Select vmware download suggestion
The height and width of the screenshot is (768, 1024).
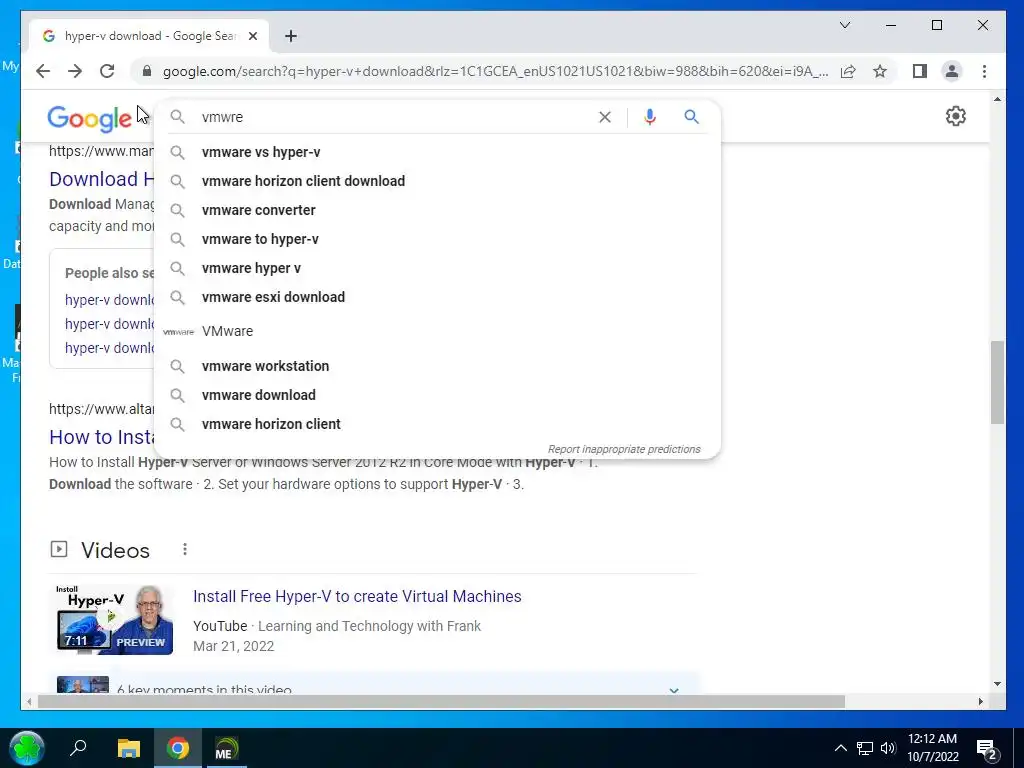click(438, 395)
